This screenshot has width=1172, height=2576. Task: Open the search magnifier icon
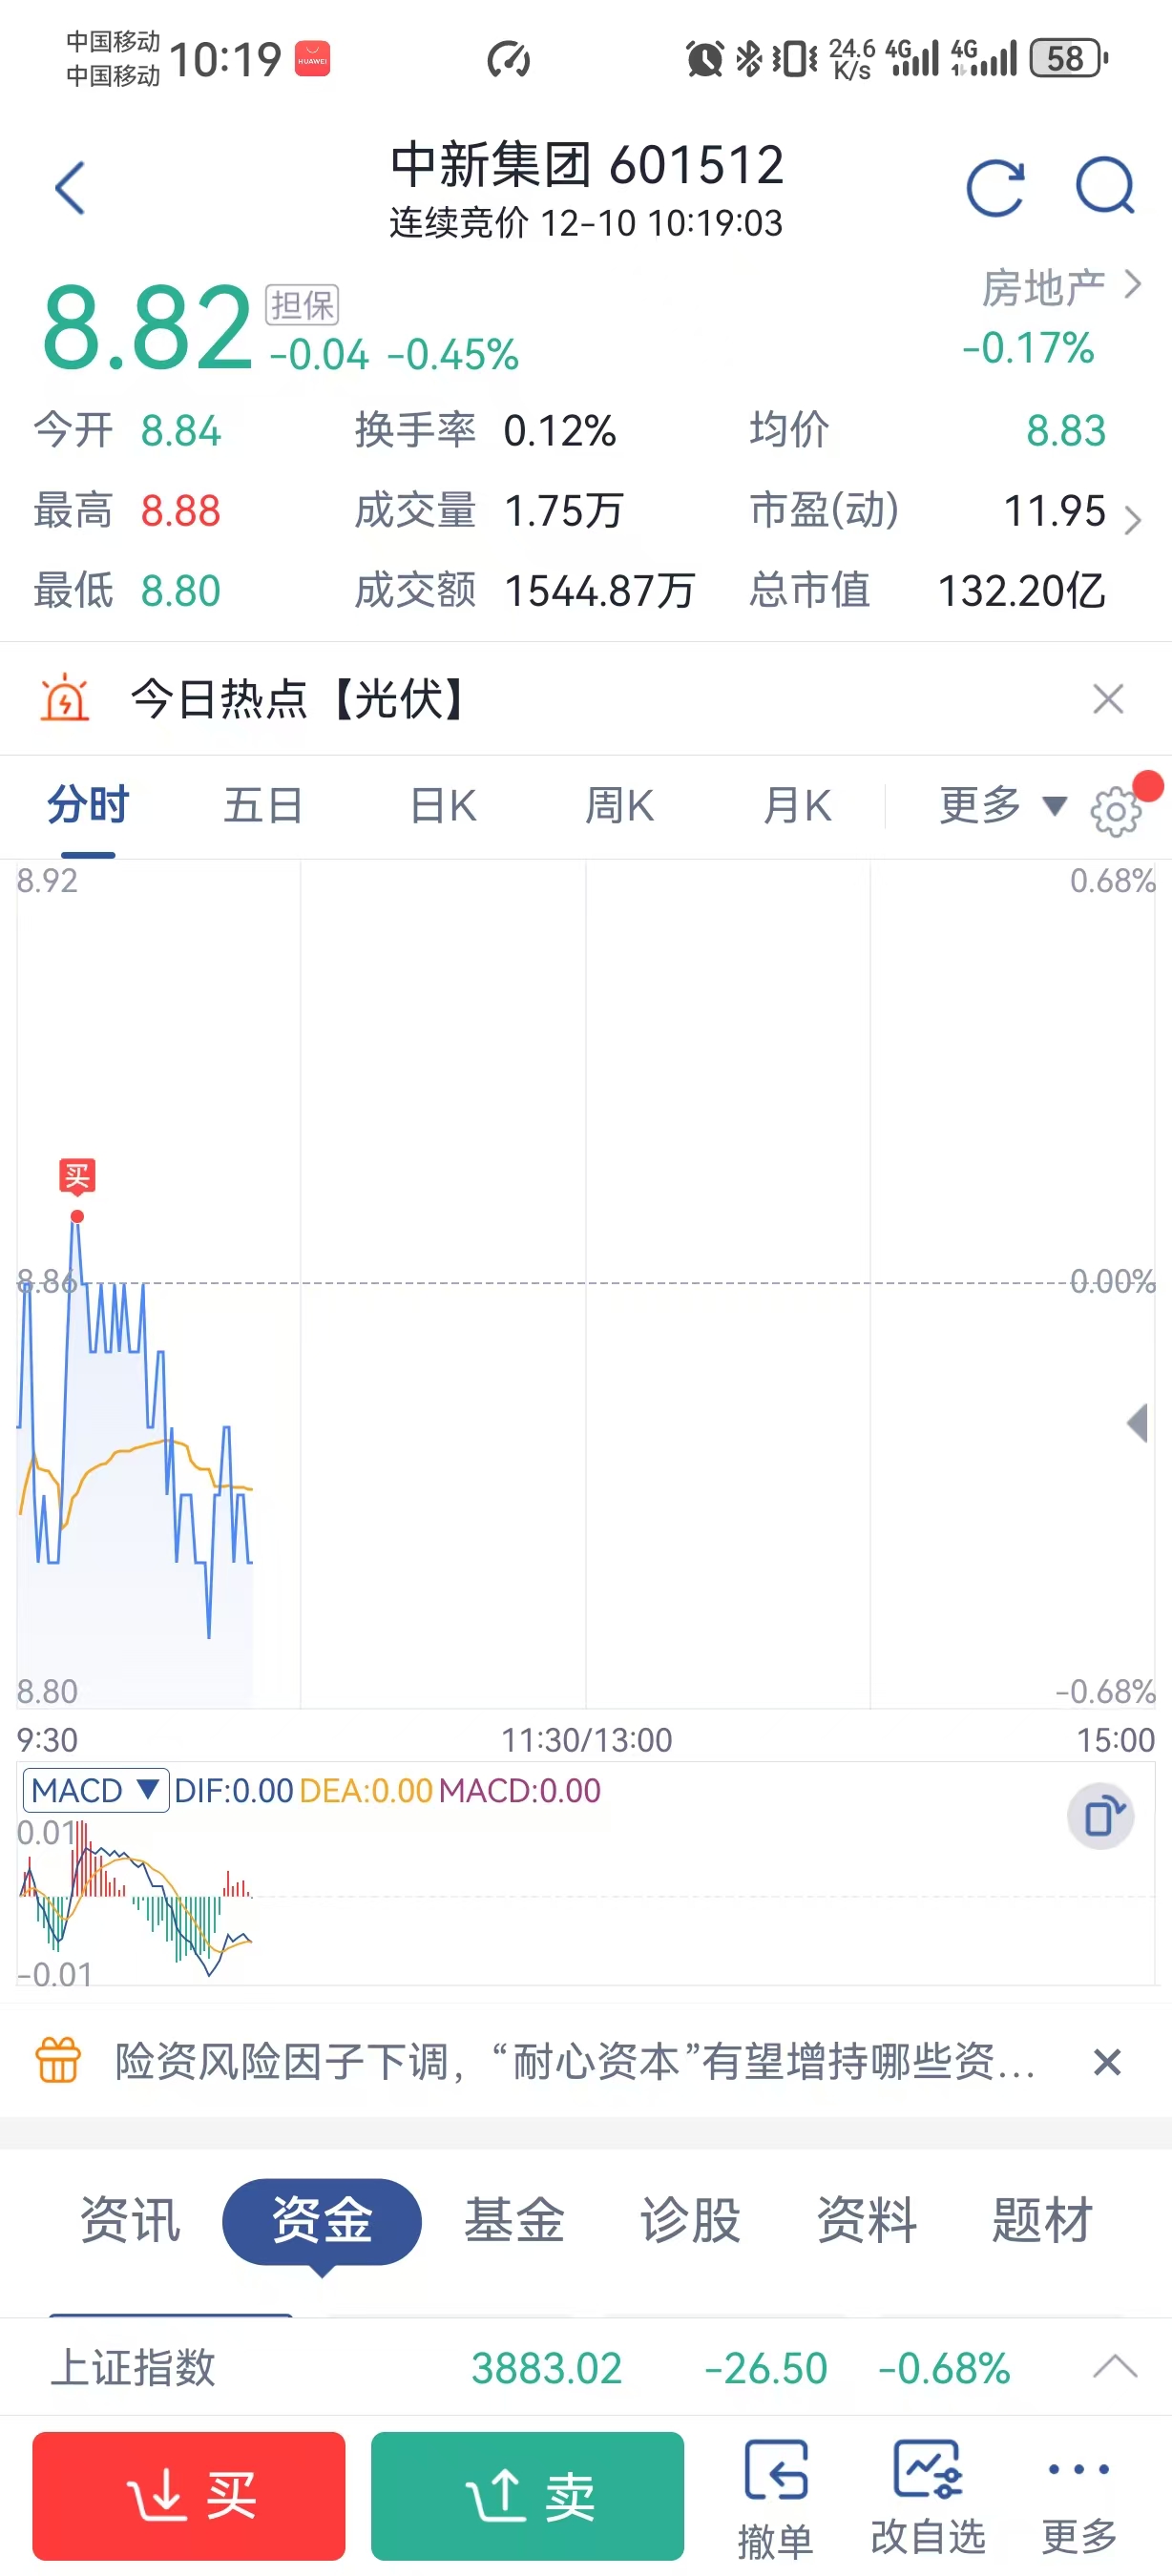pos(1104,188)
